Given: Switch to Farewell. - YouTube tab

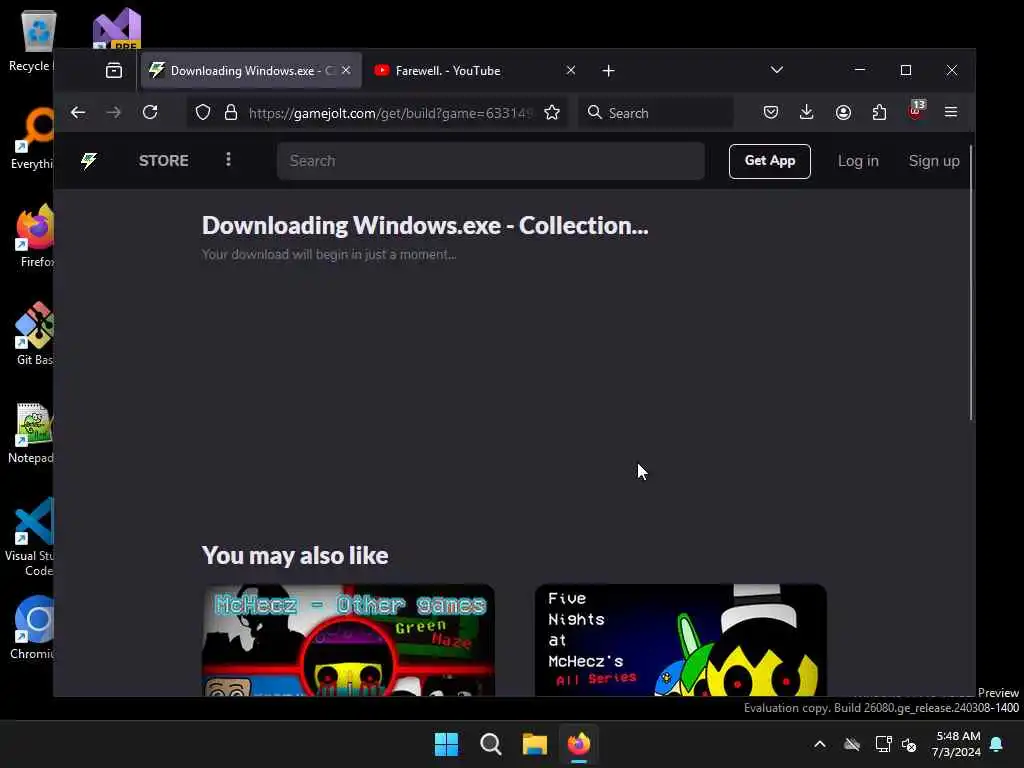Looking at the screenshot, I should tap(475, 71).
